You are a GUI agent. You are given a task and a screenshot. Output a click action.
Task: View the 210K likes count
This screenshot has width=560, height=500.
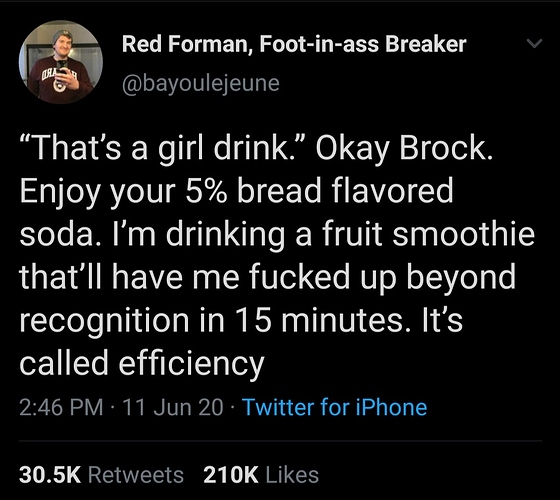231,475
